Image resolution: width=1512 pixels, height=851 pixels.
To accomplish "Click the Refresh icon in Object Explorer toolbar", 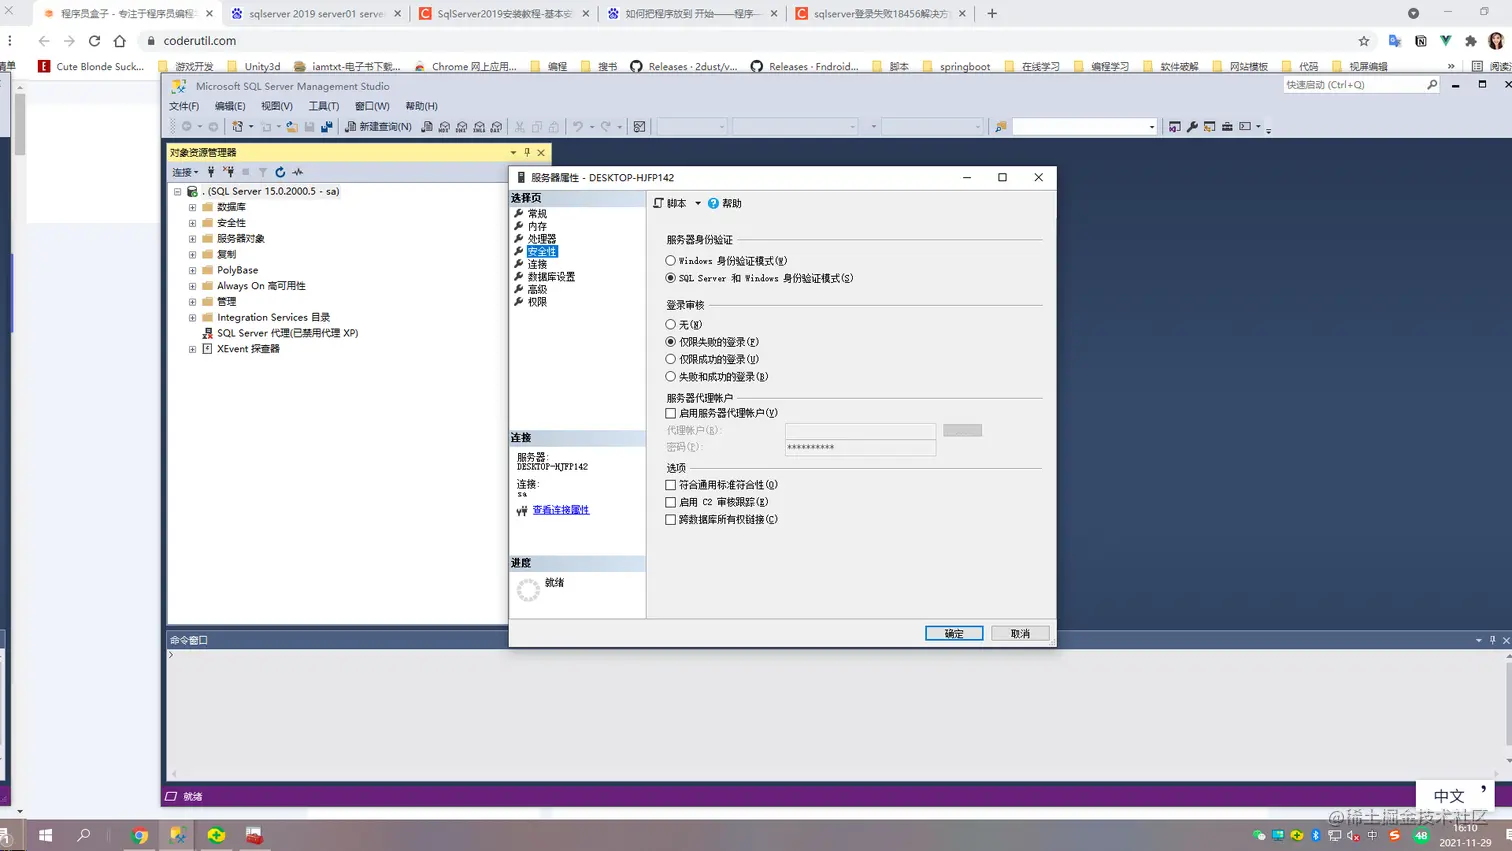I will tap(280, 172).
